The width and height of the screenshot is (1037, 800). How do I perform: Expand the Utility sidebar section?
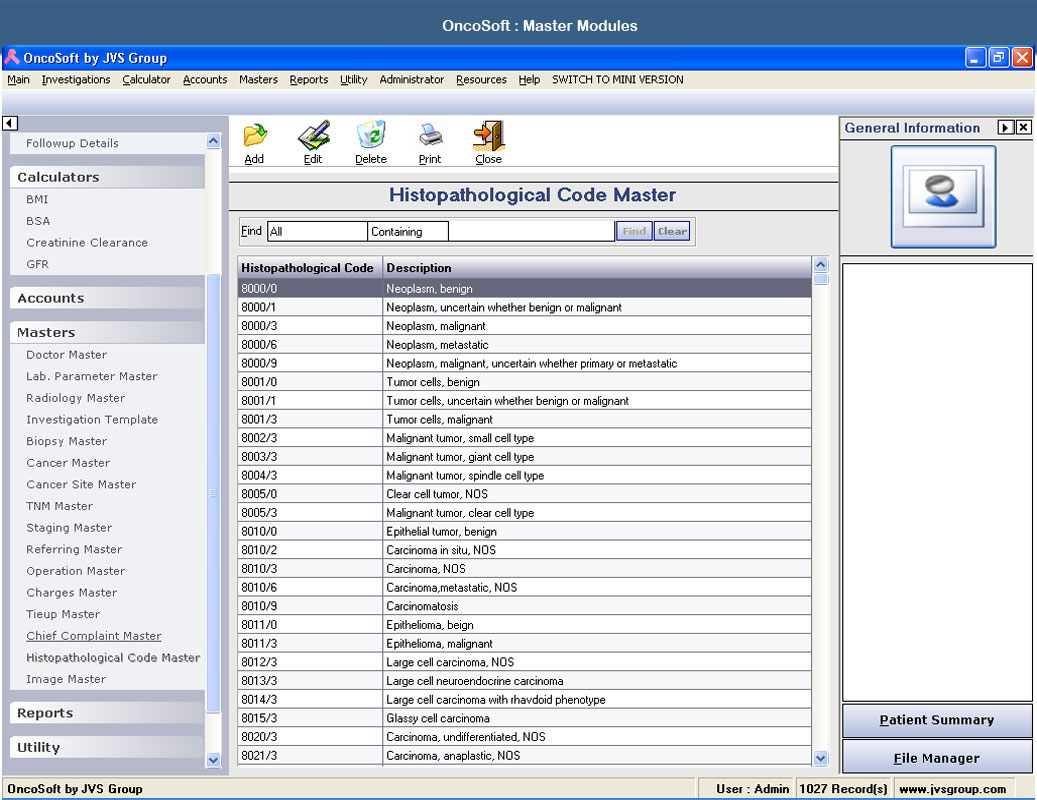[107, 747]
